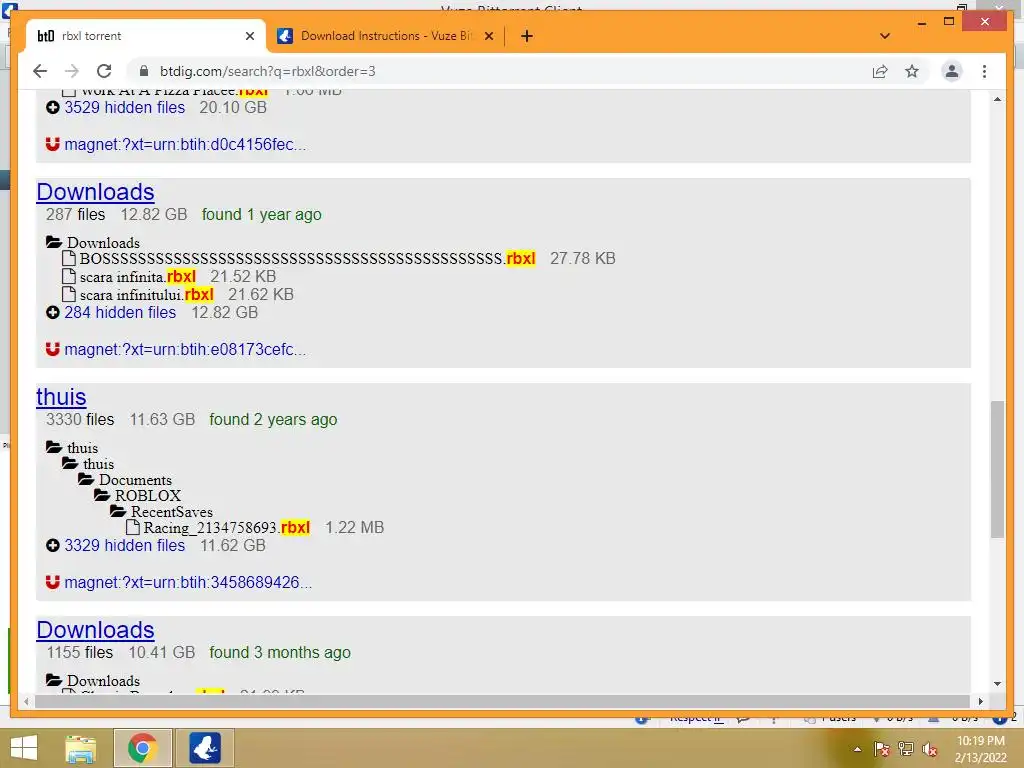The image size is (1024, 768).
Task: Open the first Downloads torrent title (287 files)
Action: tap(95, 192)
